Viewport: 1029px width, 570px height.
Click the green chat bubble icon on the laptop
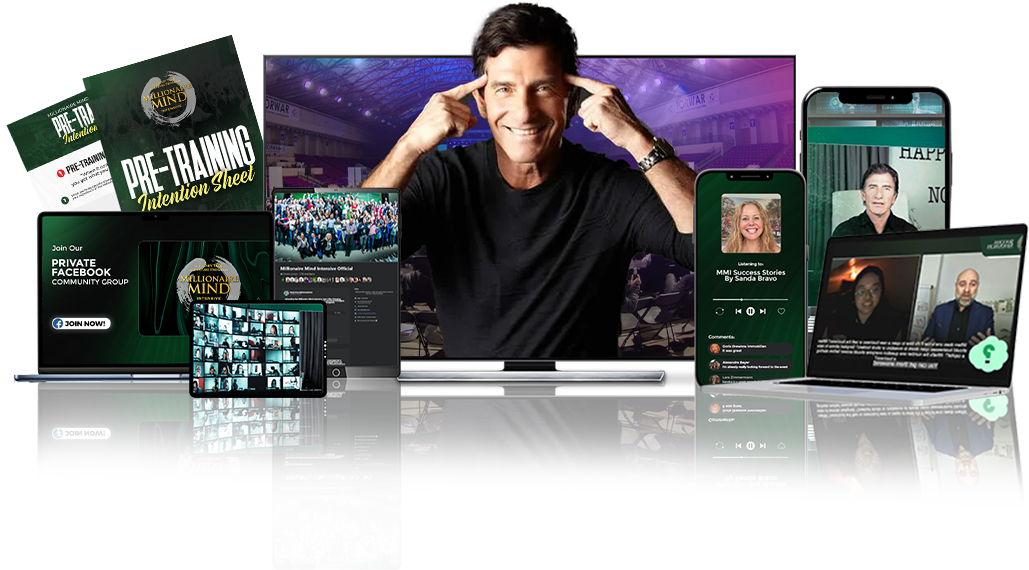click(x=989, y=352)
